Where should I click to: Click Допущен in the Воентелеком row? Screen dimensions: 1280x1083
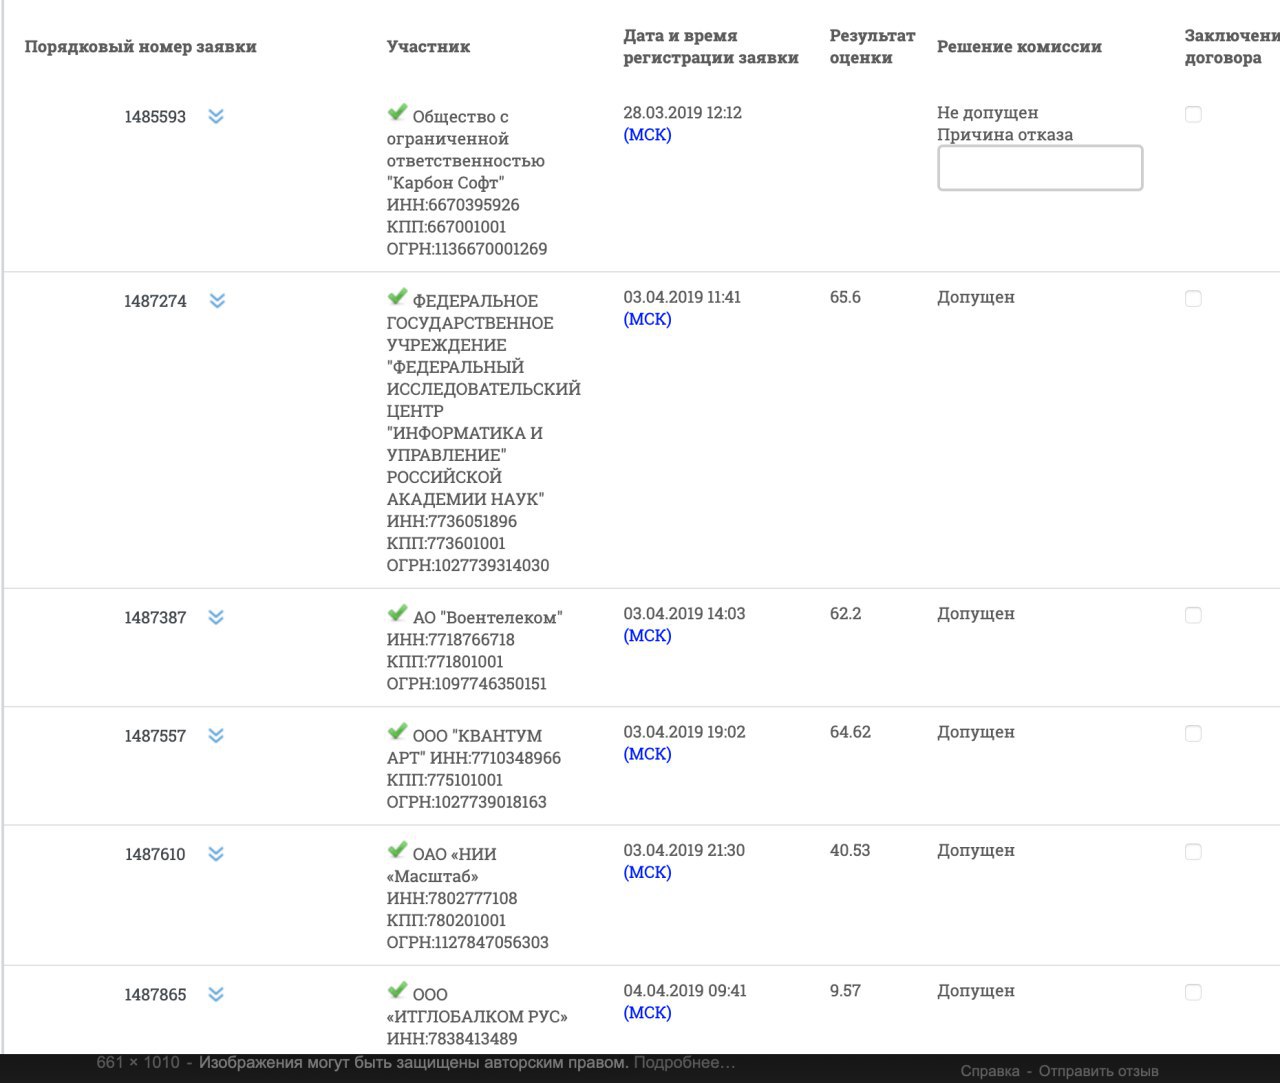(976, 614)
